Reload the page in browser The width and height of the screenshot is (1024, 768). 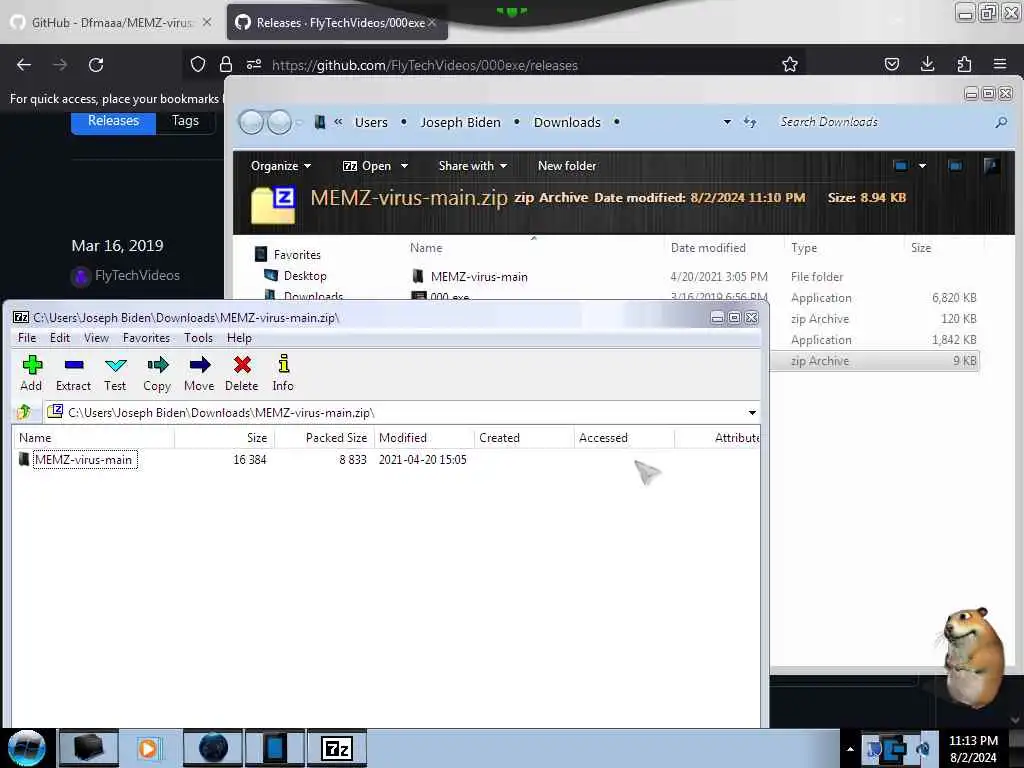tap(96, 65)
